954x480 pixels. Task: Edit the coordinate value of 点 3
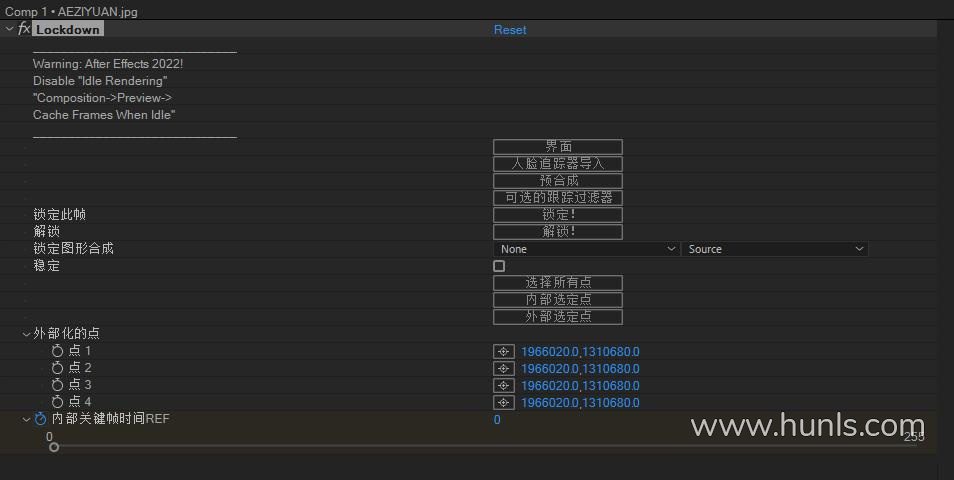(x=580, y=386)
